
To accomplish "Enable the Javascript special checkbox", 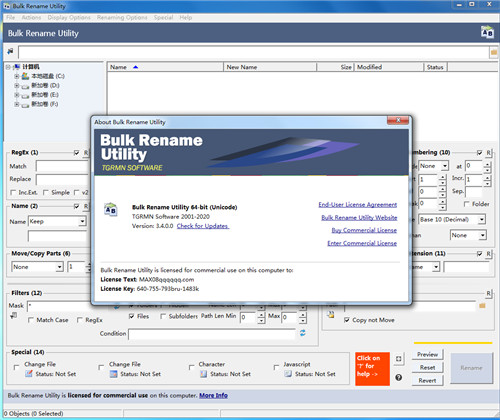I will (276, 367).
